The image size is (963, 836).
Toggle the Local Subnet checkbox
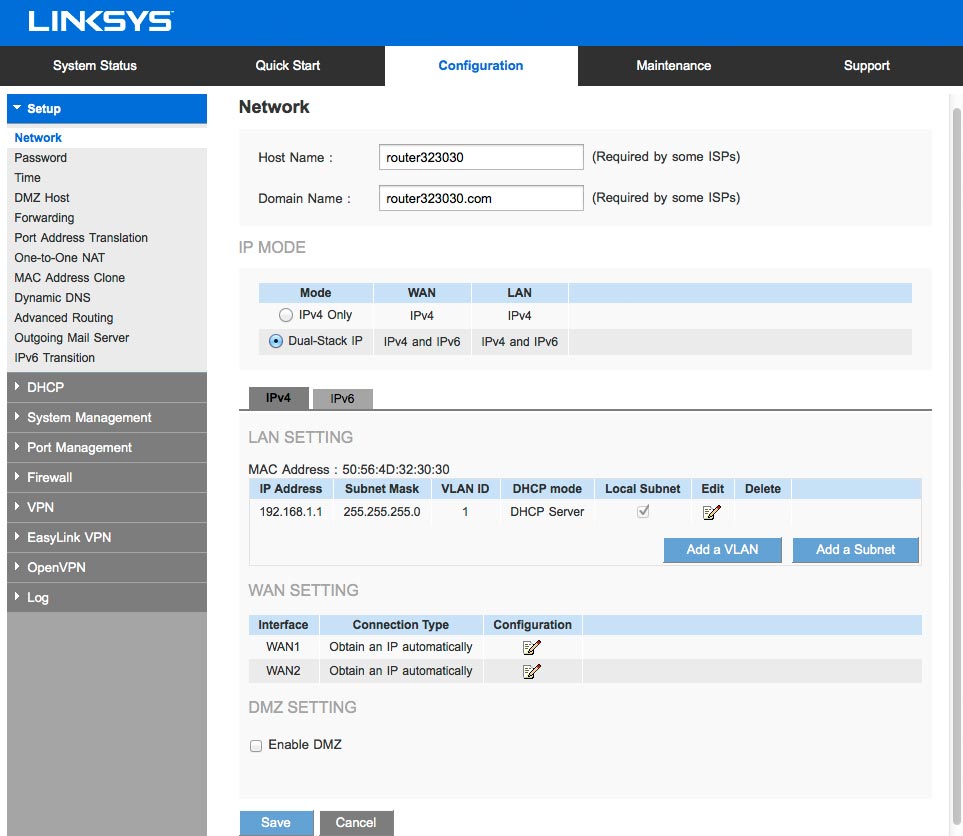click(x=643, y=512)
